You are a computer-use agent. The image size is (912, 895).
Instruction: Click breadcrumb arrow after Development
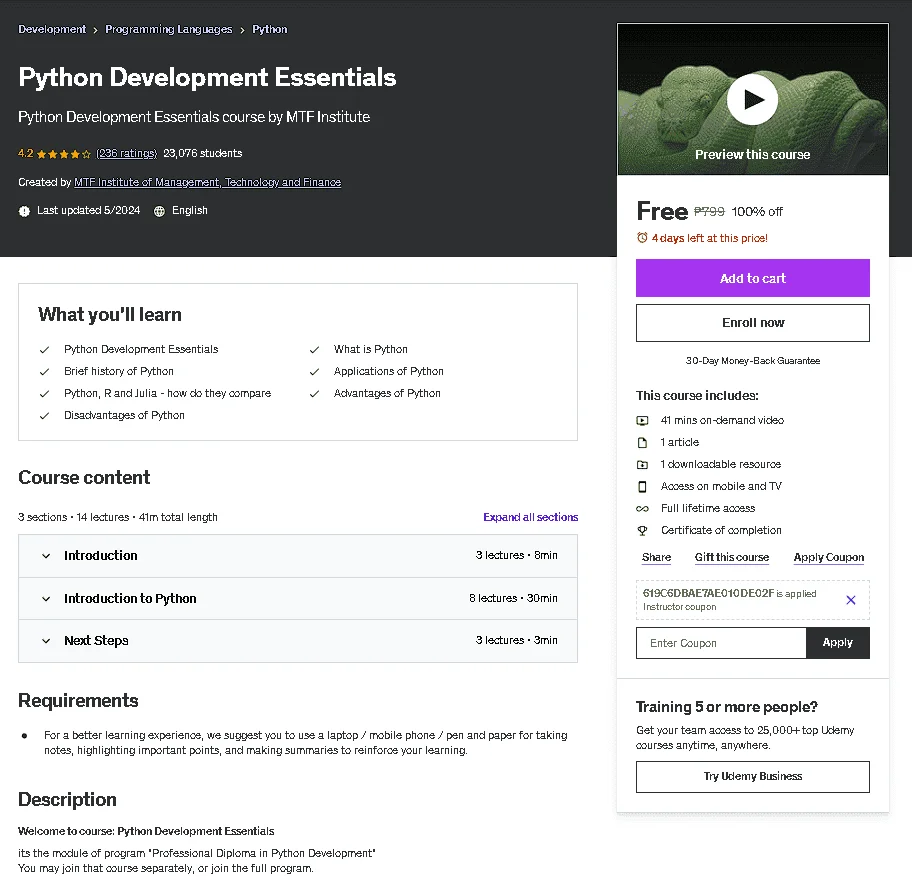[x=95, y=30]
